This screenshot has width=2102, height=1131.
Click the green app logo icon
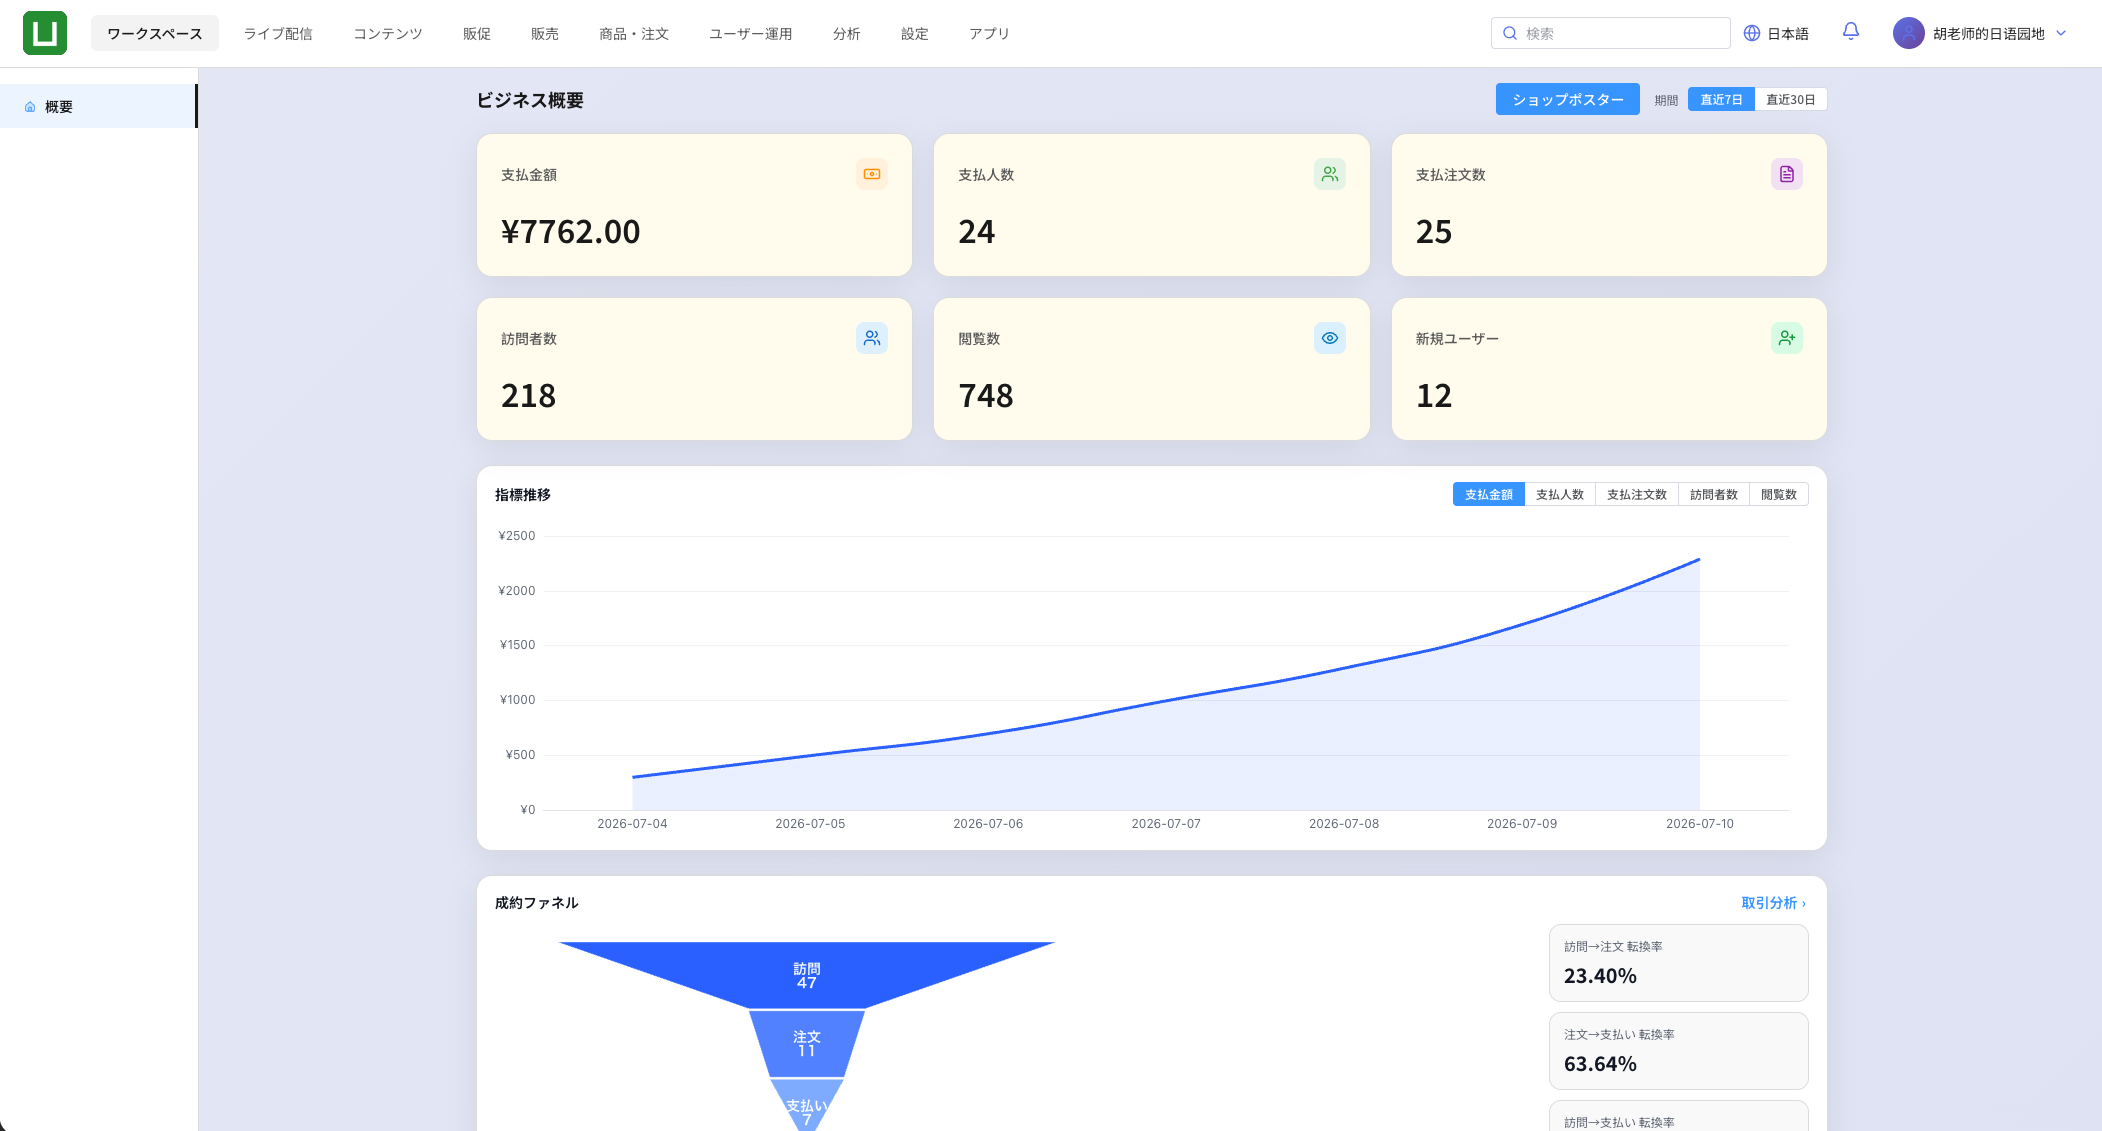pyautogui.click(x=45, y=33)
